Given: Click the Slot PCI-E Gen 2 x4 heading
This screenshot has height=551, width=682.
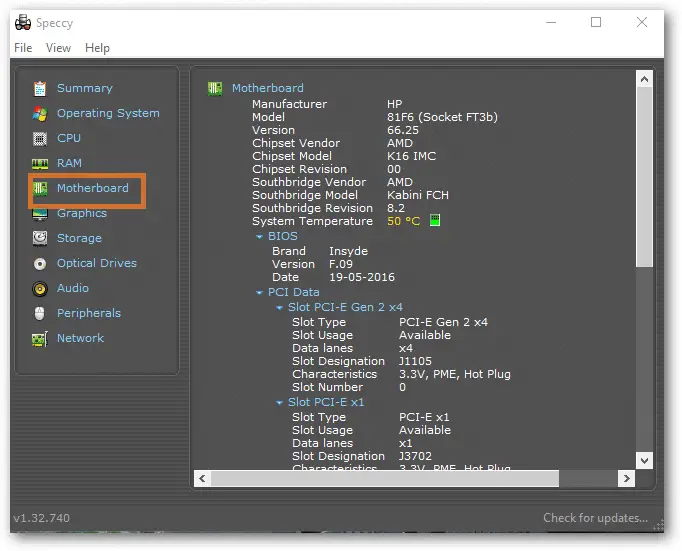Looking at the screenshot, I should click(x=345, y=307).
